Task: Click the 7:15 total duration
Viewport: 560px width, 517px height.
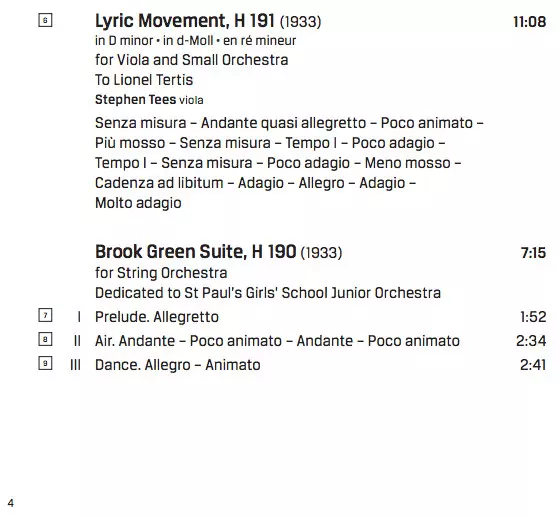Action: point(533,253)
